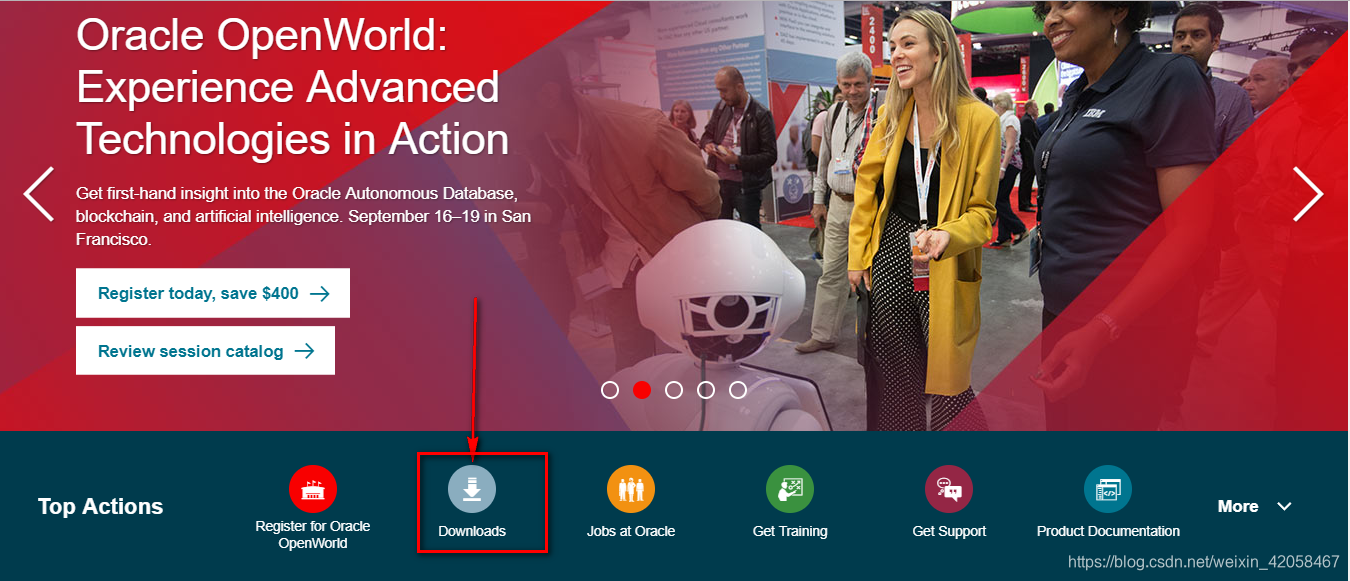Select the fifth carousel dot
This screenshot has height=581, width=1350.
click(738, 390)
